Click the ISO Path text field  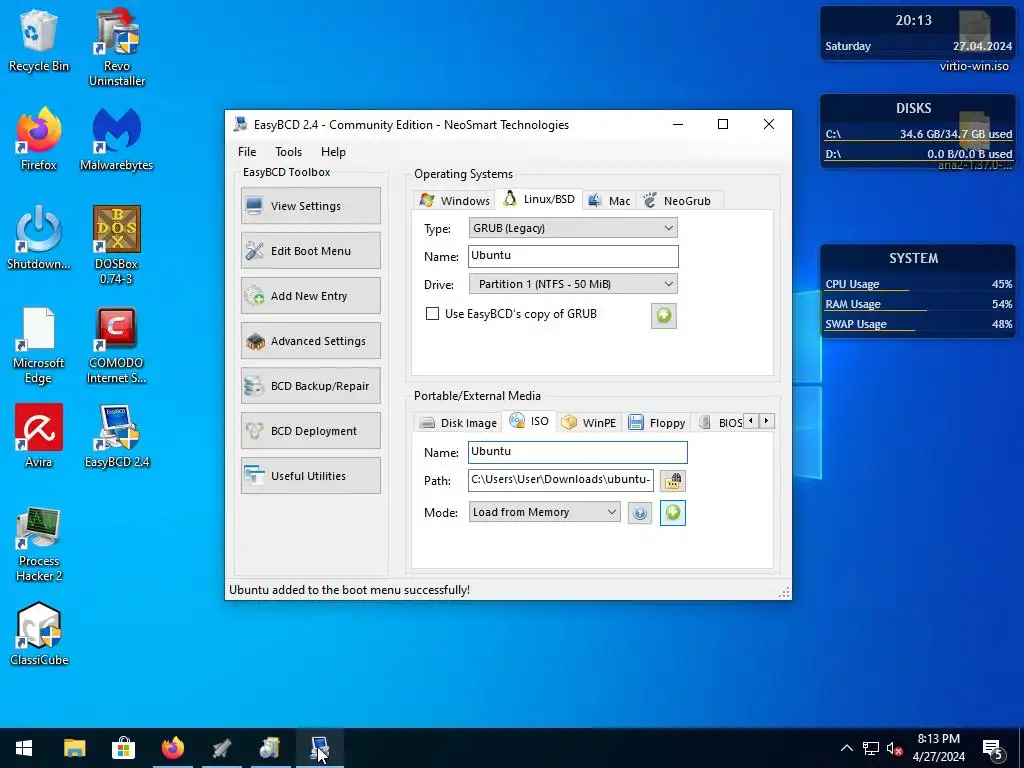coord(560,480)
